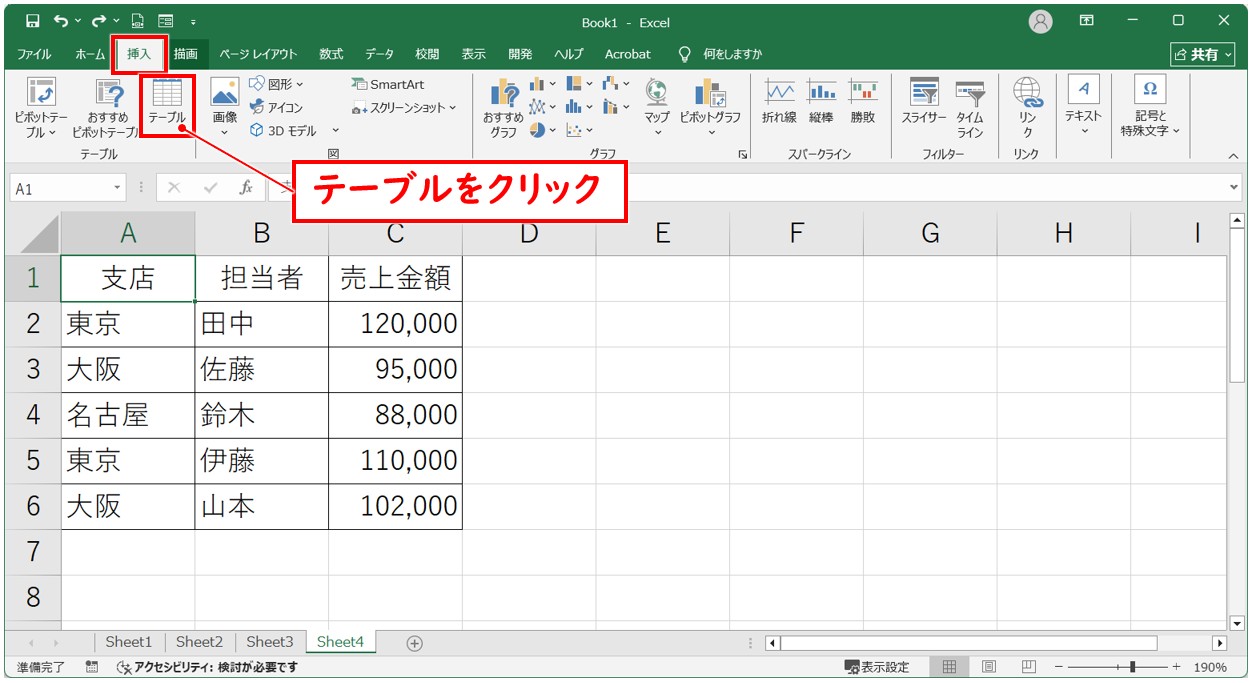Expand the Name Box dropdown arrow
The image size is (1253, 683).
(118, 188)
